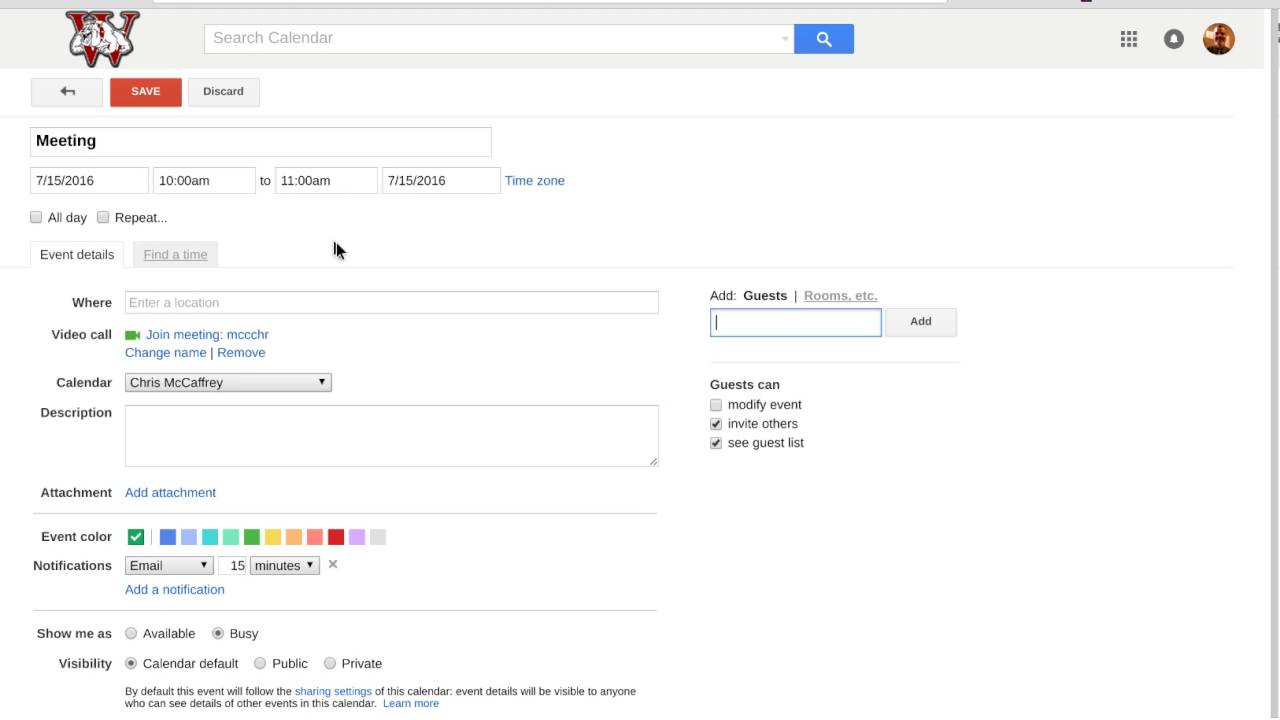This screenshot has height=720, width=1280.
Task: Open the Email notification type dropdown
Action: point(169,565)
